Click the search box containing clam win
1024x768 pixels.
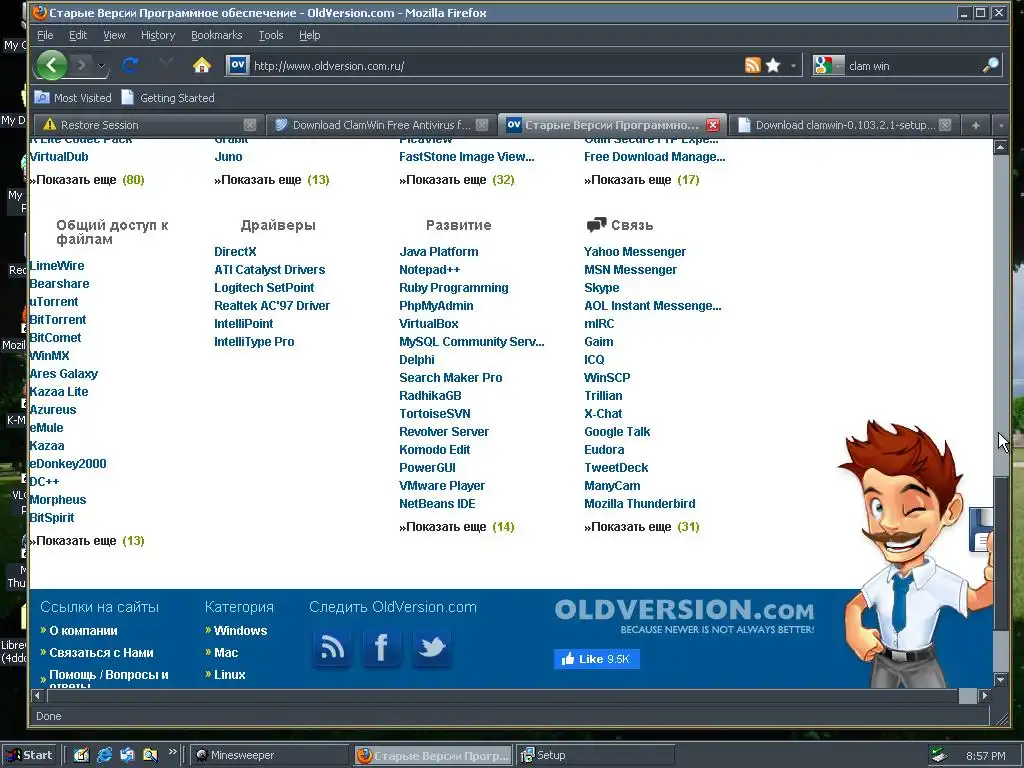coord(912,66)
